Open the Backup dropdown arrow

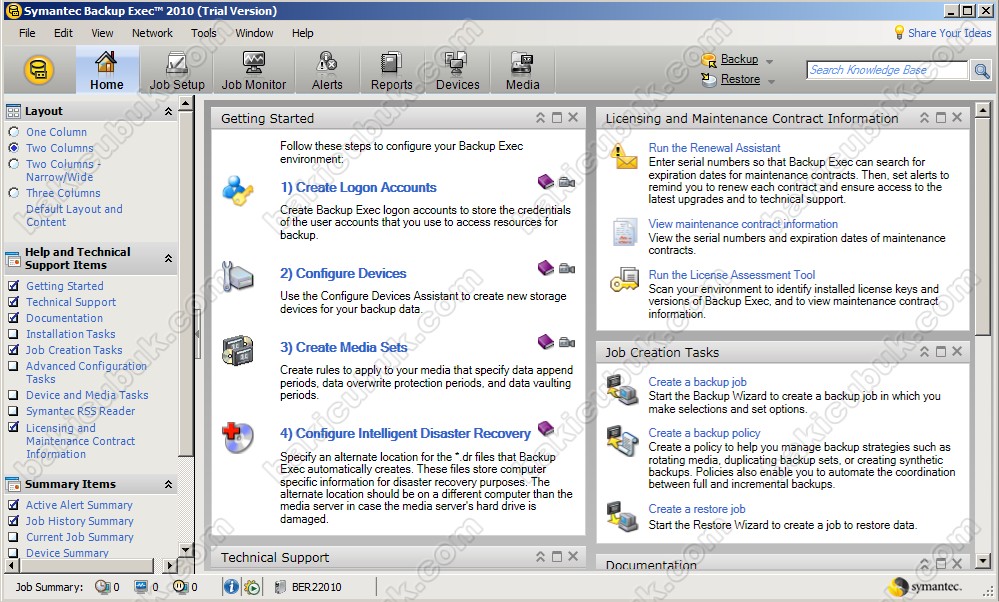[770, 62]
